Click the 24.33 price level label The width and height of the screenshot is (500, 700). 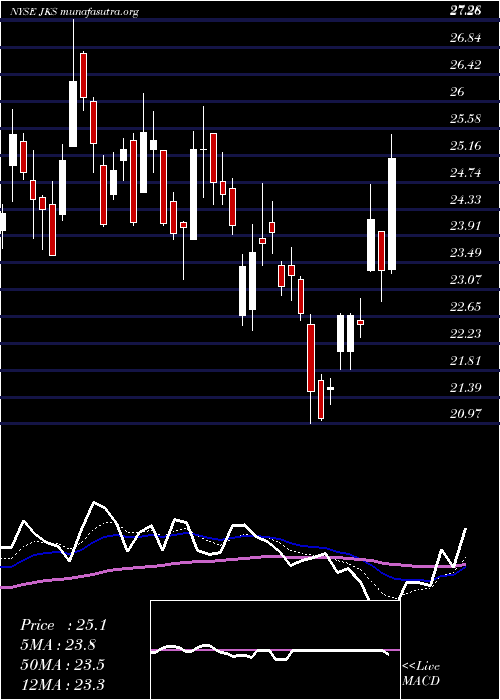(465, 199)
